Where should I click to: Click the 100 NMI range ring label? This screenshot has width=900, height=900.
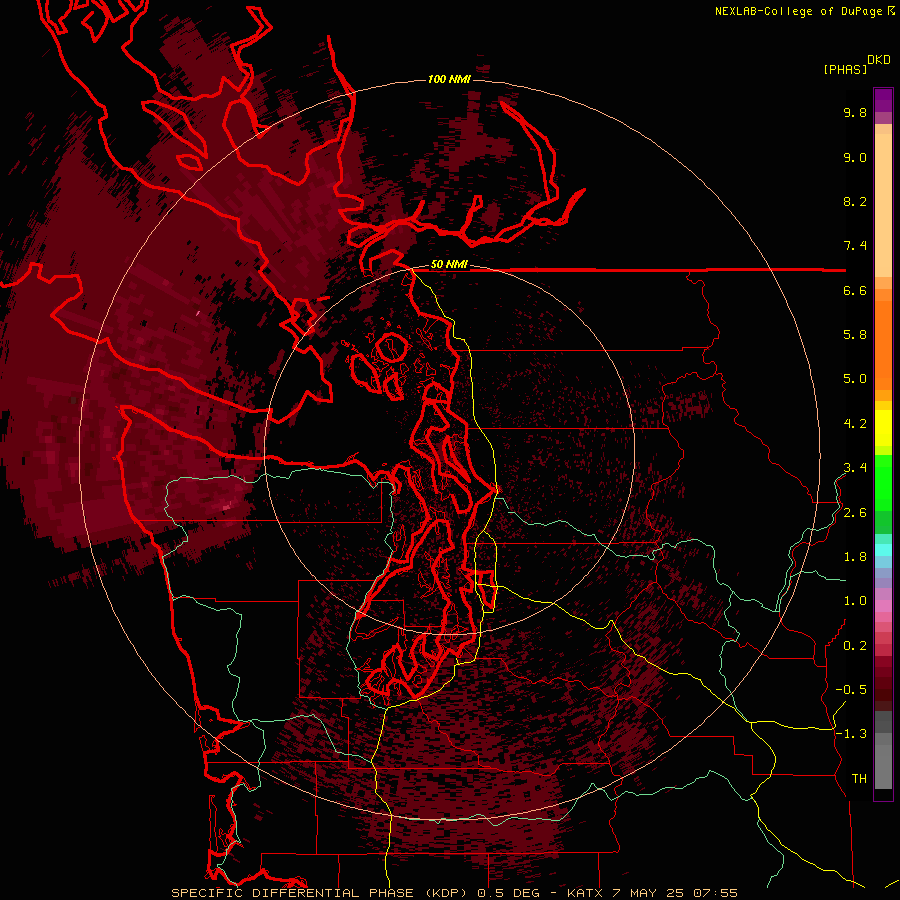[449, 79]
